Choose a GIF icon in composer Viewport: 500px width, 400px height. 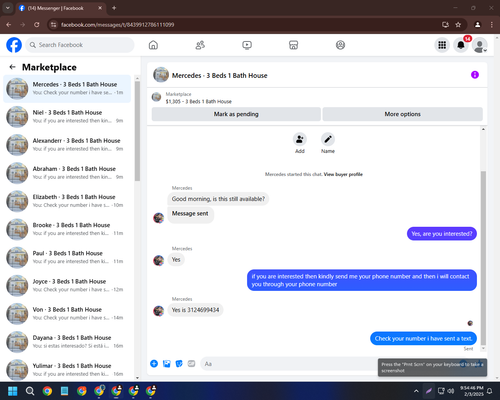point(191,364)
